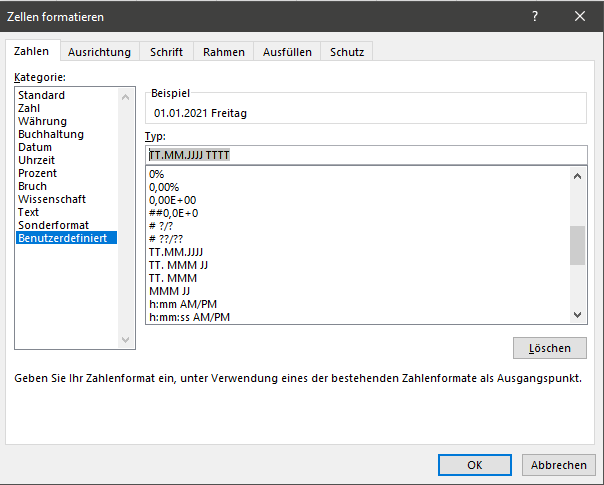This screenshot has height=485, width=604.
Task: Close the Zellen formatieren dialog
Action: [580, 17]
